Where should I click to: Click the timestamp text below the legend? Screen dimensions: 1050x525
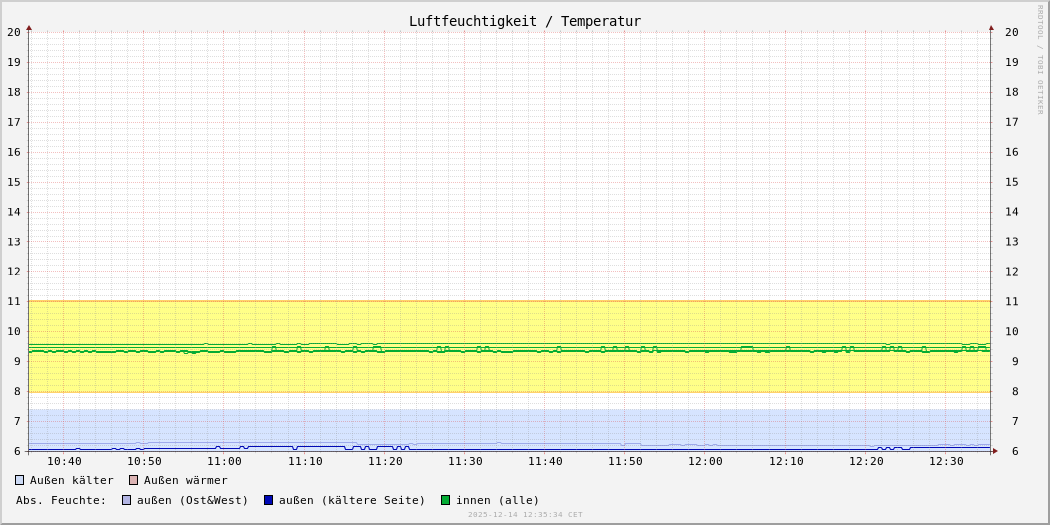(x=525, y=515)
